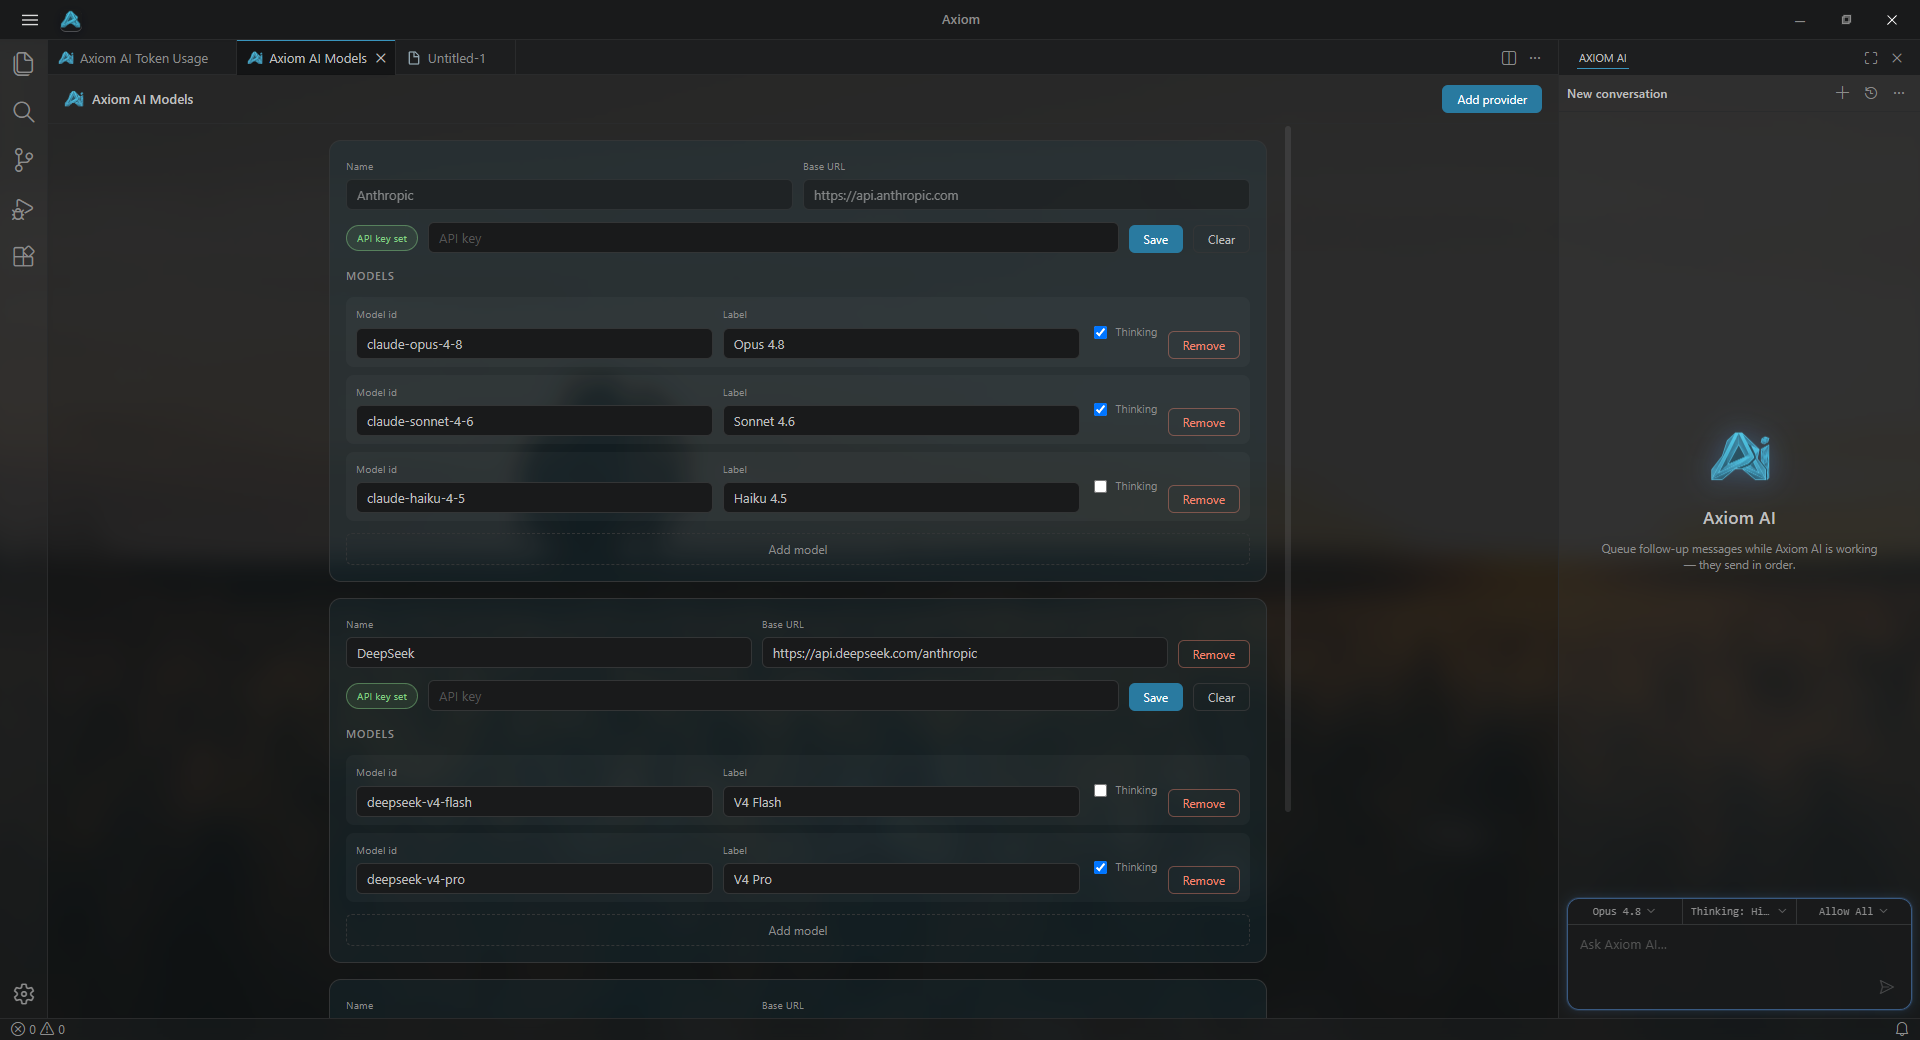
Task: Edit the claude-haiku-4-5 model id field
Action: point(534,498)
